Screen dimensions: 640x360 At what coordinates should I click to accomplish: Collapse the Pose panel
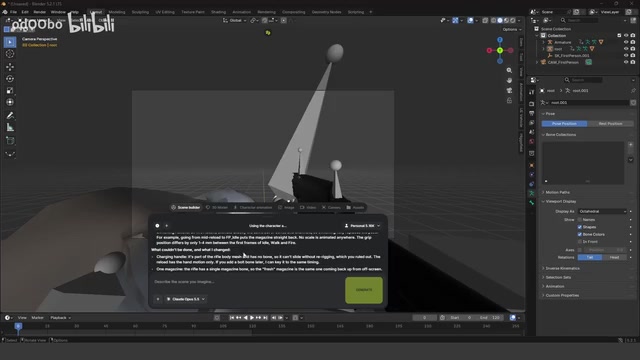point(549,114)
